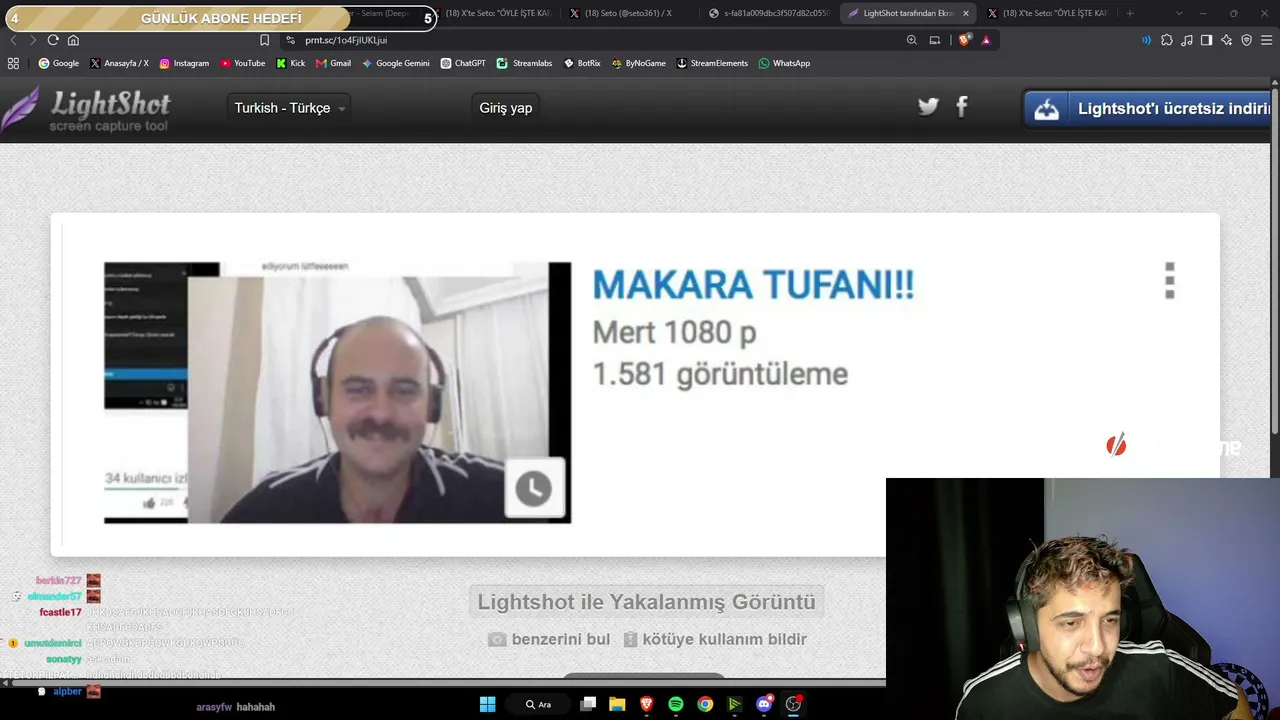1280x720 pixels.
Task: Open OBS Studio from the taskbar
Action: 793,704
